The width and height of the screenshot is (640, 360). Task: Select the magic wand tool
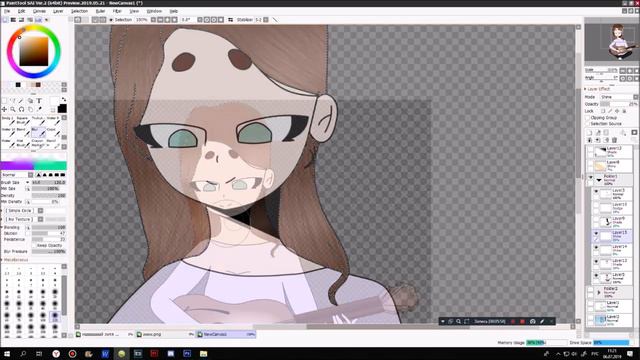[22, 100]
